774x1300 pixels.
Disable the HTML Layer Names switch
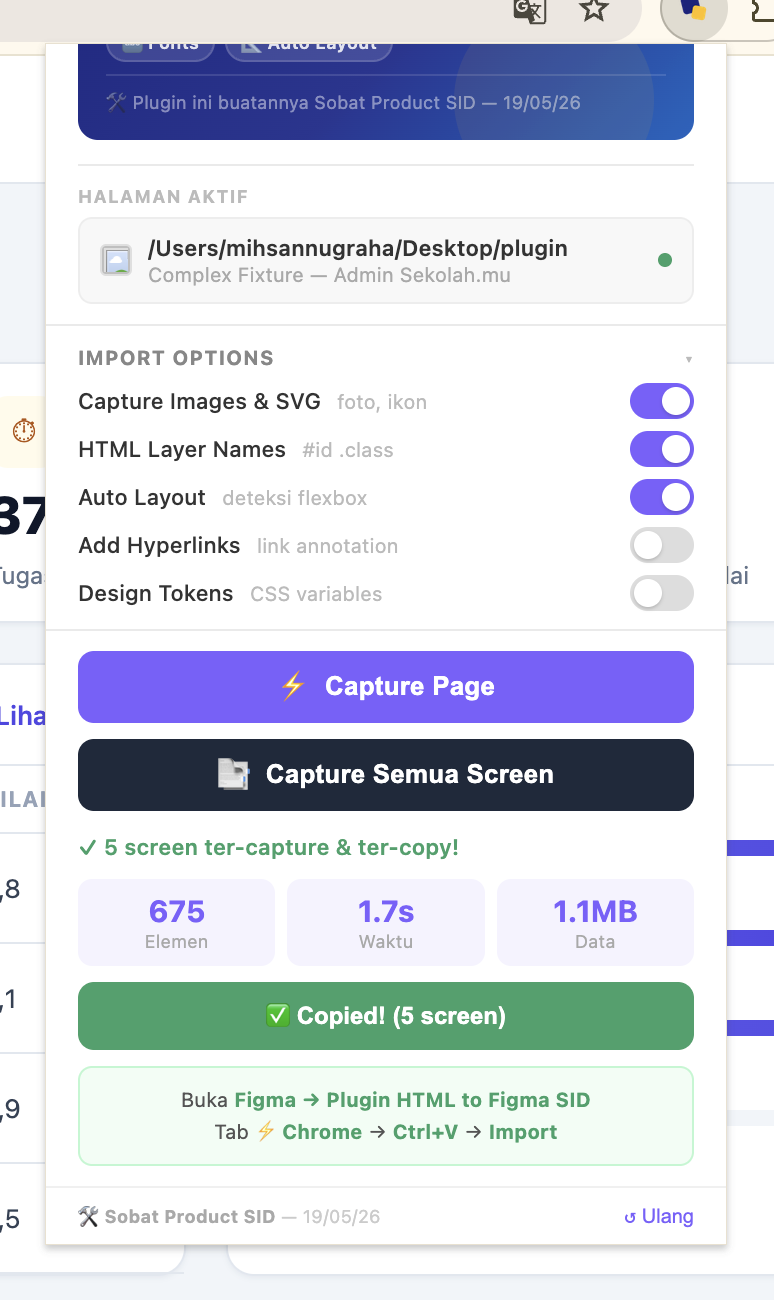click(x=661, y=449)
